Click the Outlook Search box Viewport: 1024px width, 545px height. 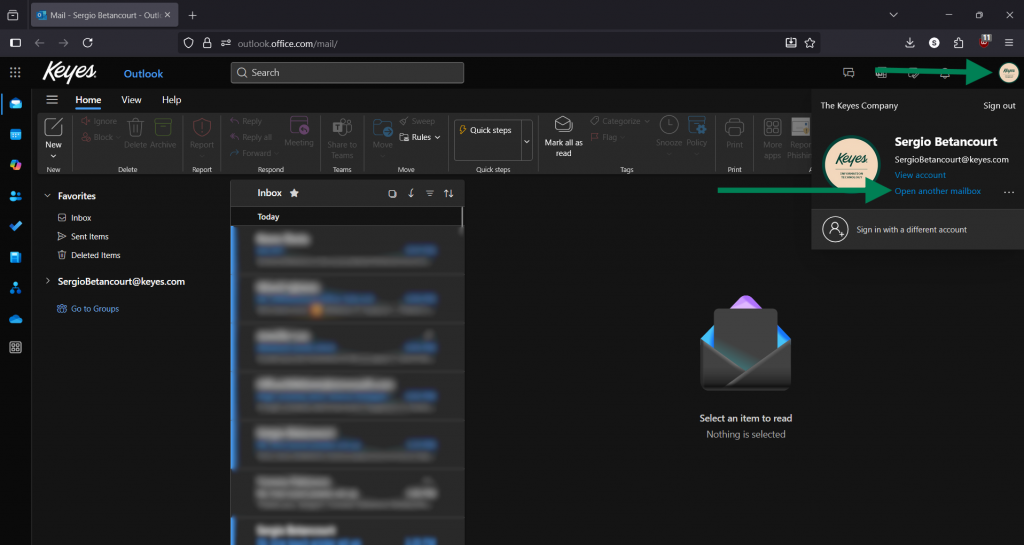pos(347,73)
